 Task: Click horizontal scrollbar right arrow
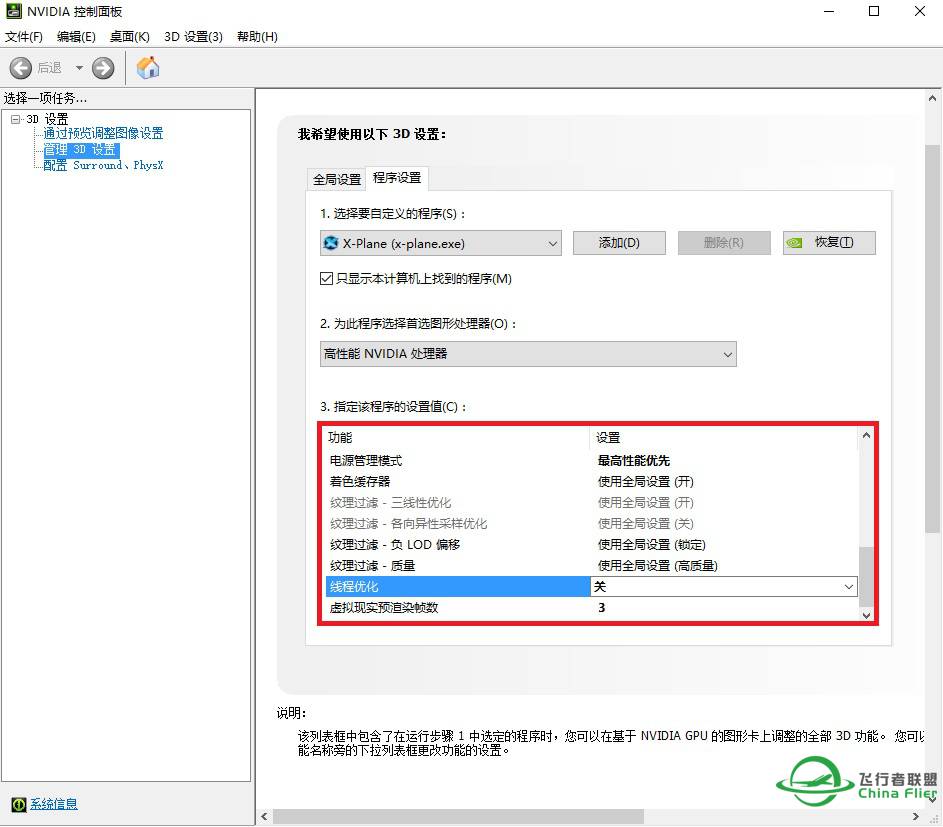916,817
